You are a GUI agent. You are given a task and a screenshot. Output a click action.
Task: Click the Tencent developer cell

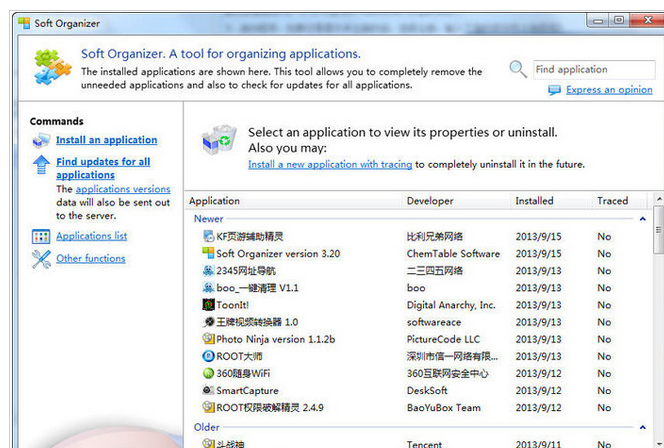tap(424, 443)
